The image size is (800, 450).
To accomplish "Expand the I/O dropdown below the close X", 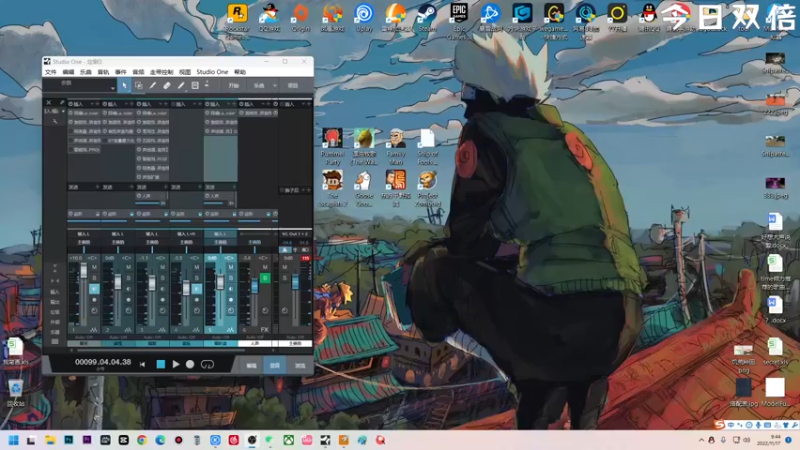I will (x=63, y=111).
